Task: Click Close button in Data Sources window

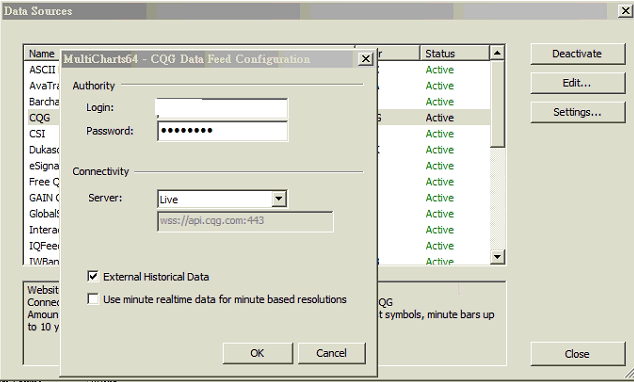Action: [577, 354]
